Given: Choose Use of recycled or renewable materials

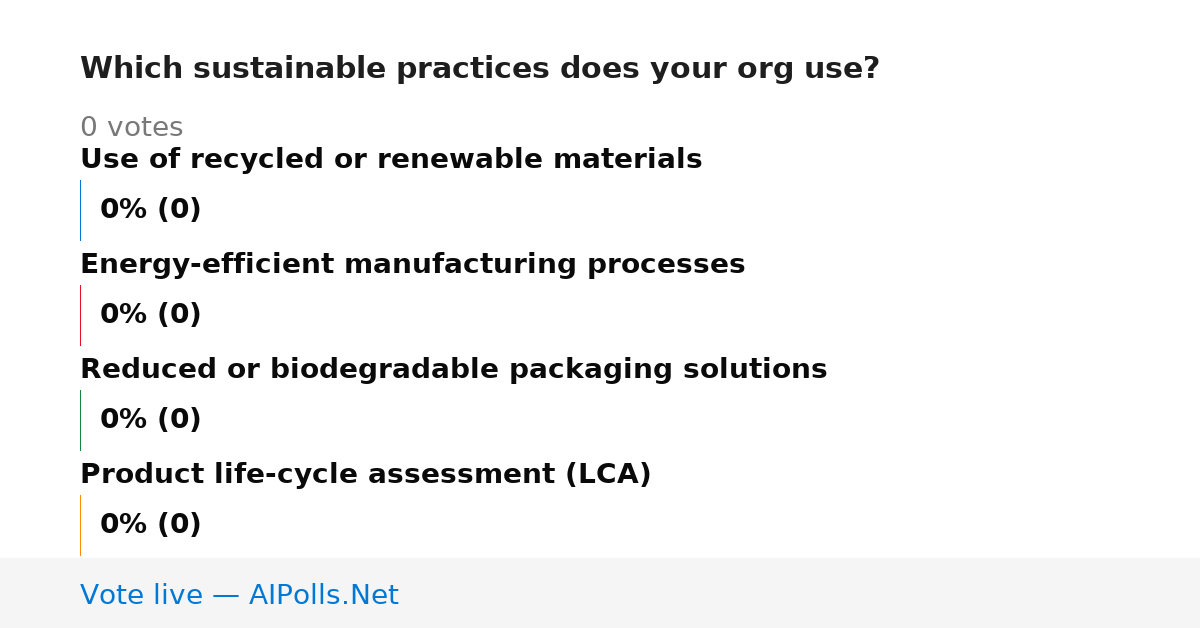Looking at the screenshot, I should pos(391,160).
